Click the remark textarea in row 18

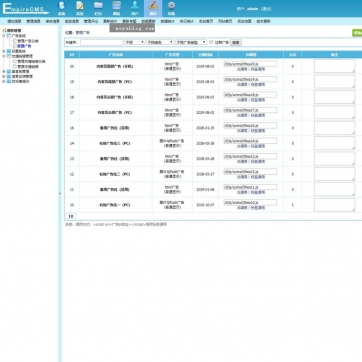click(335, 97)
